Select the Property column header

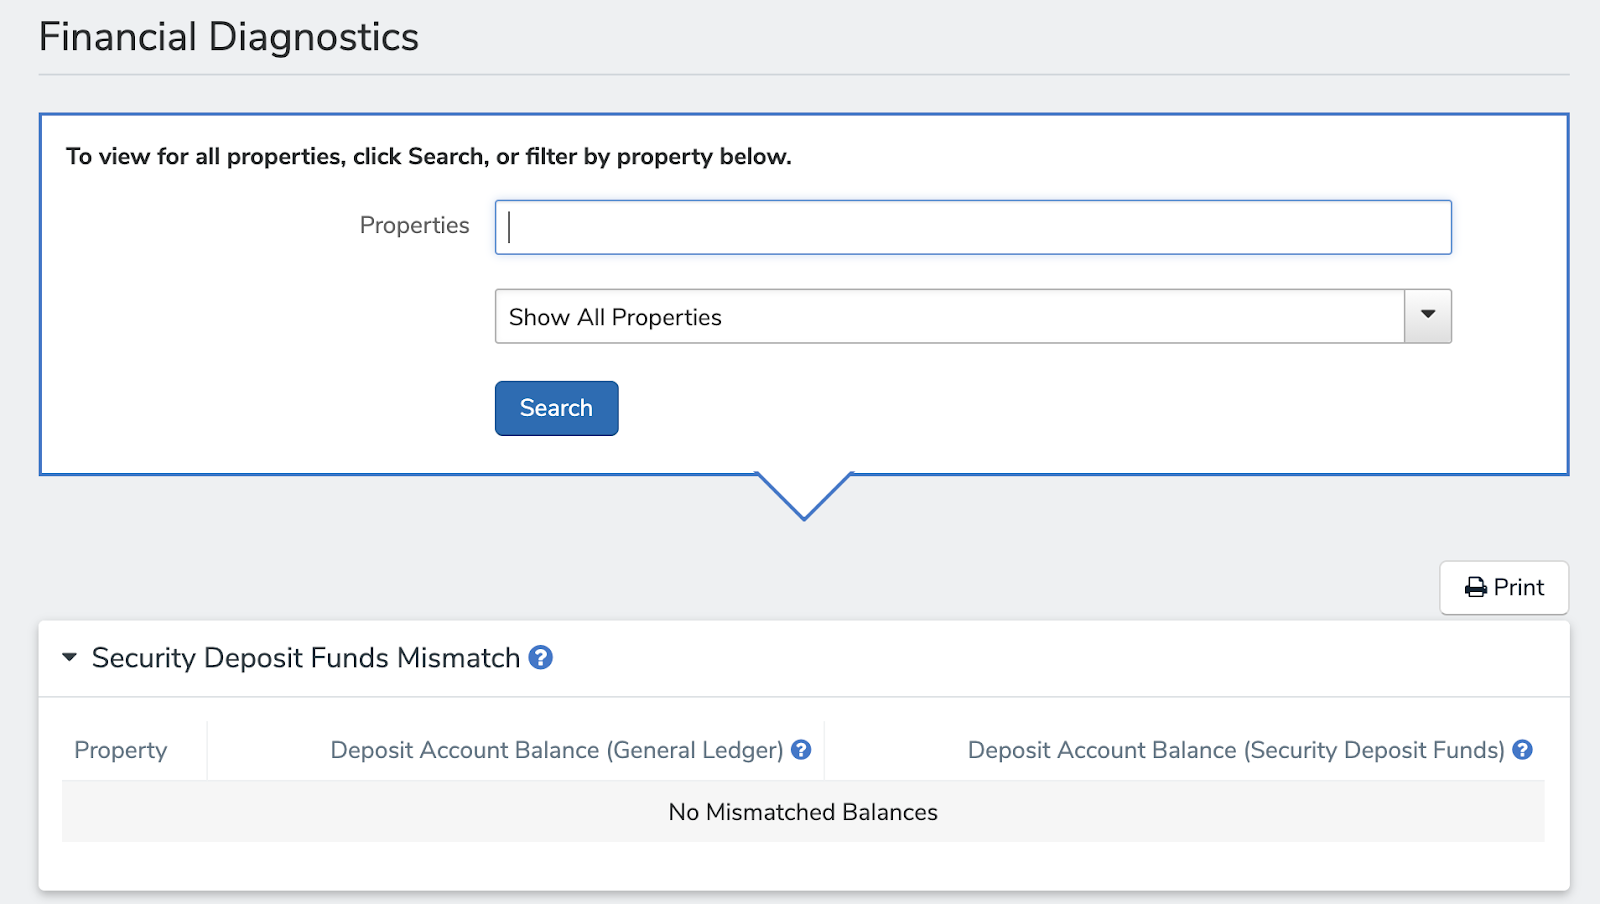coord(120,750)
